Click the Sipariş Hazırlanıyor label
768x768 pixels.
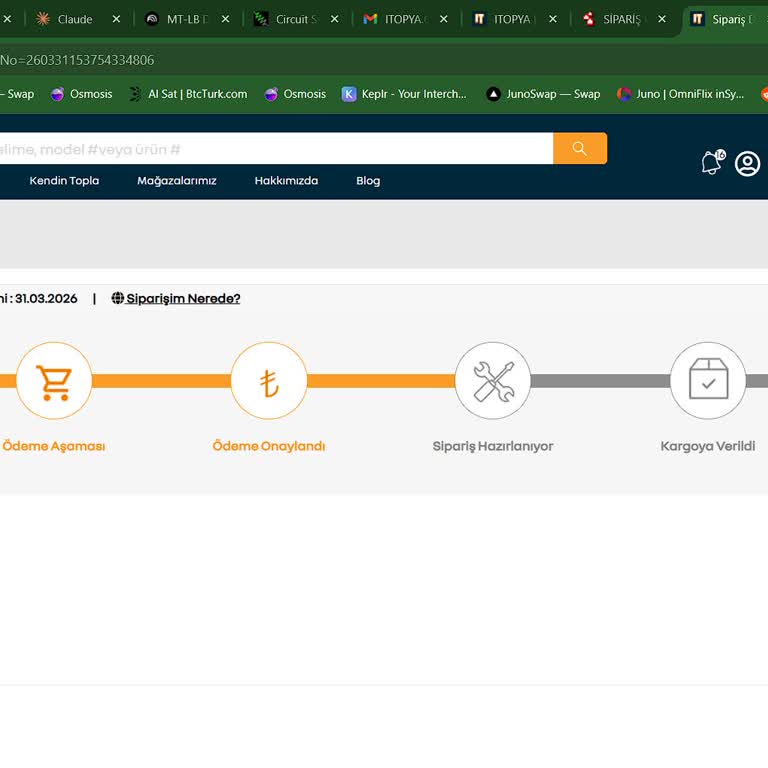coord(493,447)
